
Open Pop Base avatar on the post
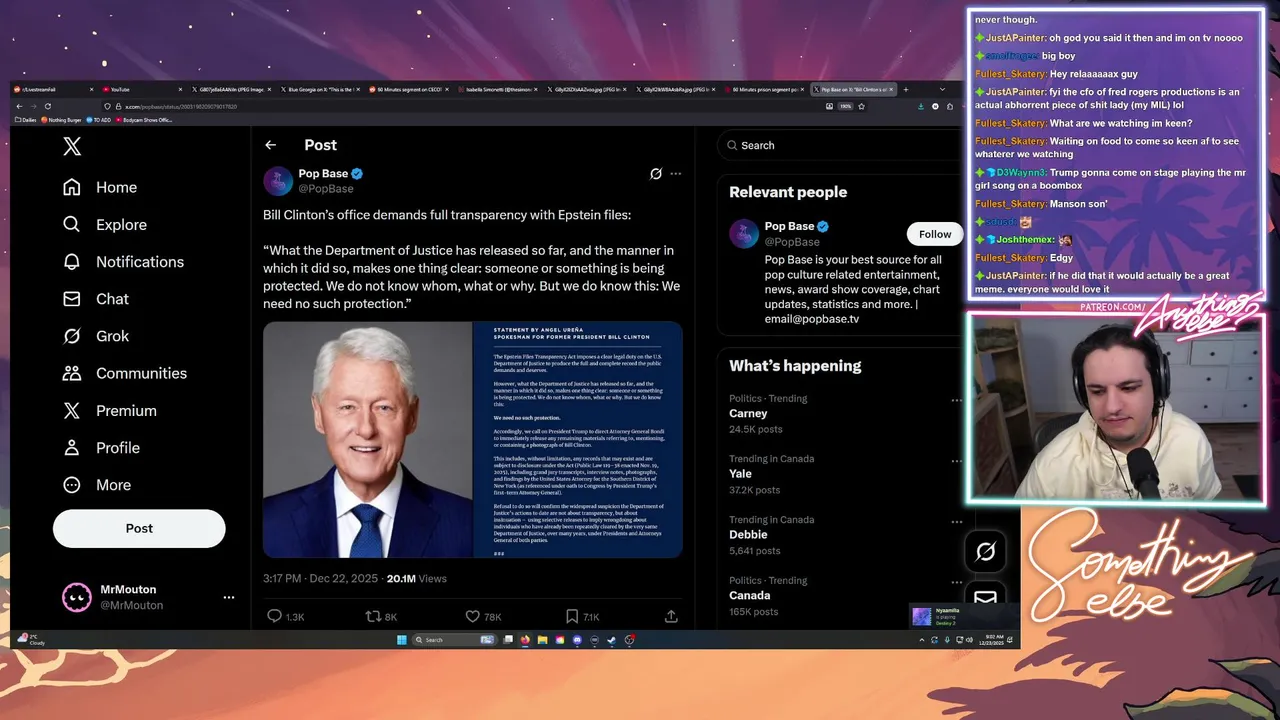point(278,181)
